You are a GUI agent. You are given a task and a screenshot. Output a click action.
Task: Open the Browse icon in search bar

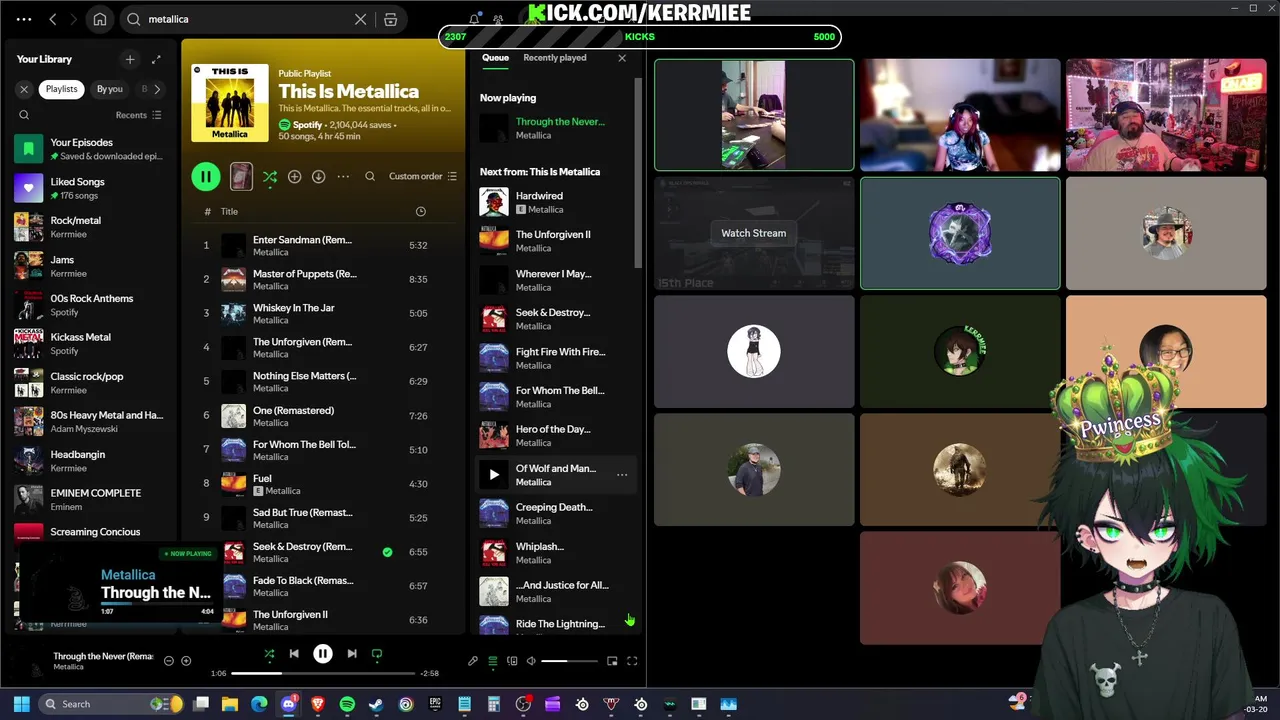(x=391, y=19)
